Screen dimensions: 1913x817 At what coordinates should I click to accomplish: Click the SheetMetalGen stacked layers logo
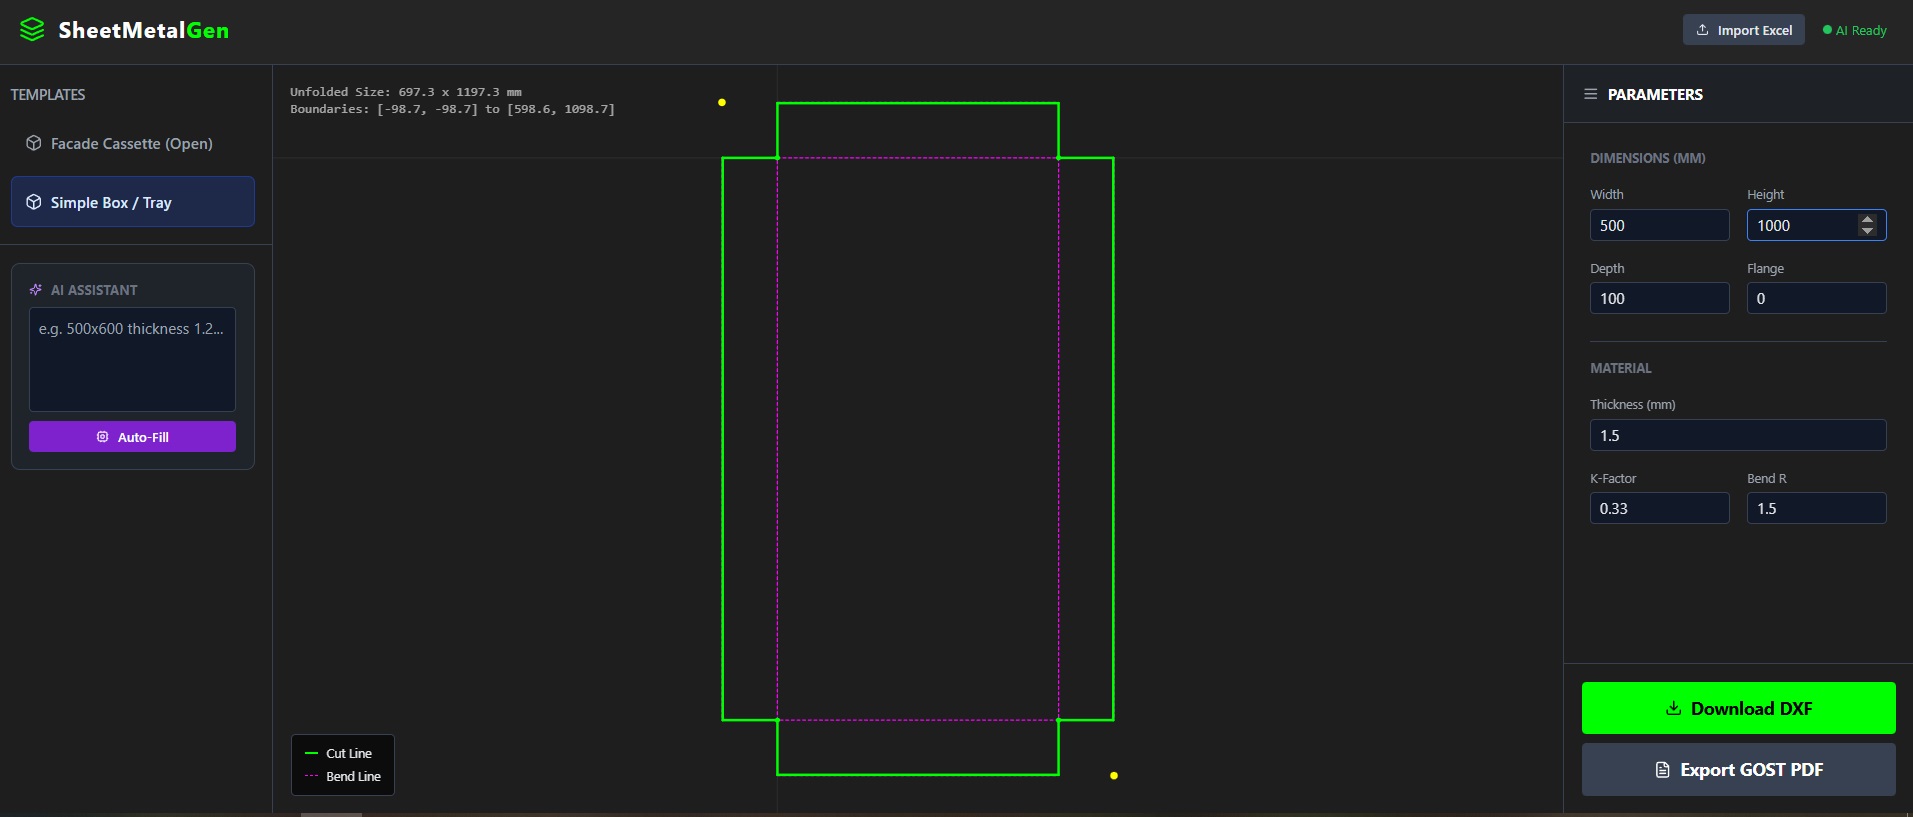click(x=32, y=30)
